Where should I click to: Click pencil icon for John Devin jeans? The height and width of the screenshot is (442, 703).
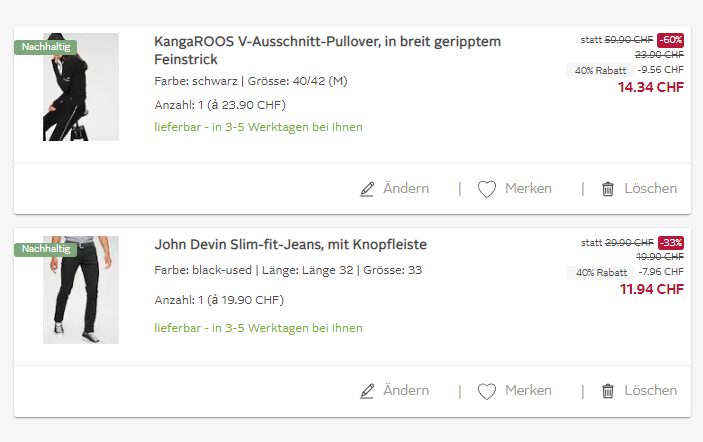pos(367,391)
